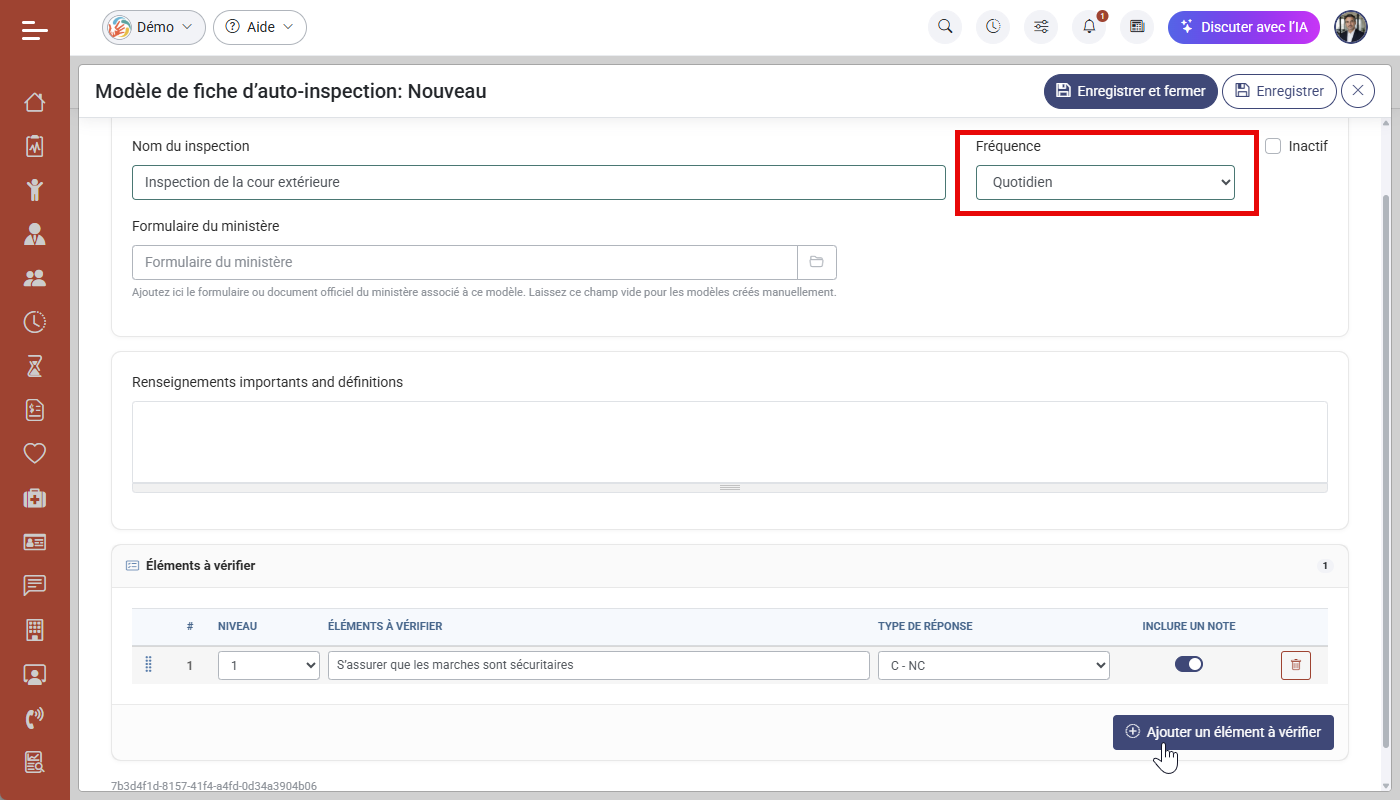
Task: Check the Inactif checkbox
Action: coord(1273,146)
